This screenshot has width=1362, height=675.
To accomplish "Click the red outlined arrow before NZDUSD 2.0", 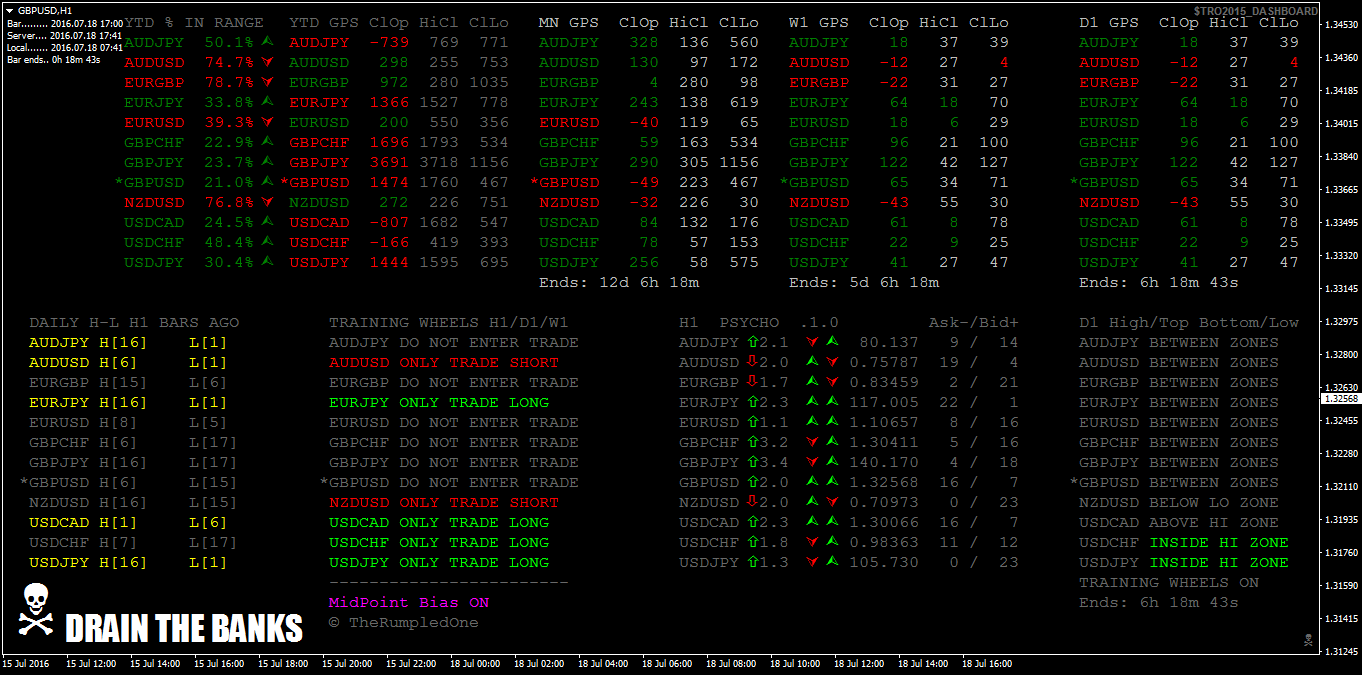I will click(751, 502).
